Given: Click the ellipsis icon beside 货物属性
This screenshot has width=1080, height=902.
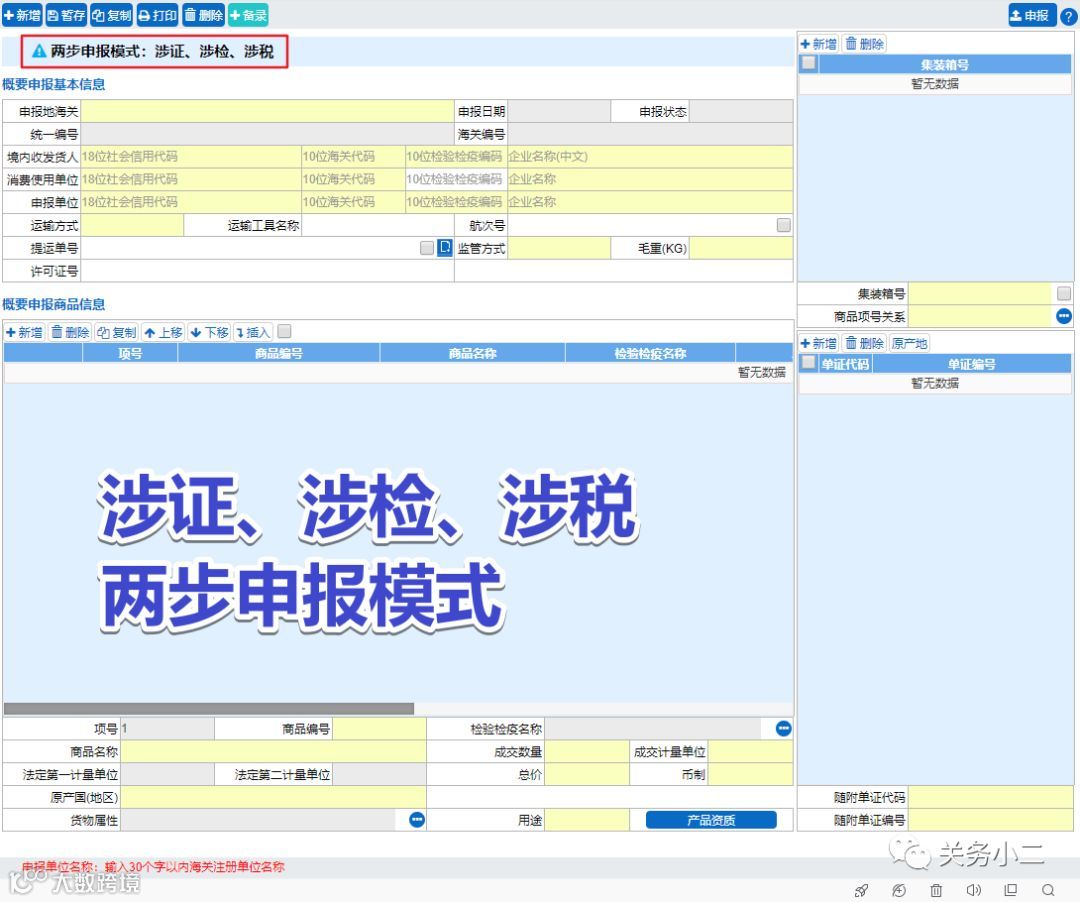Looking at the screenshot, I should point(417,819).
